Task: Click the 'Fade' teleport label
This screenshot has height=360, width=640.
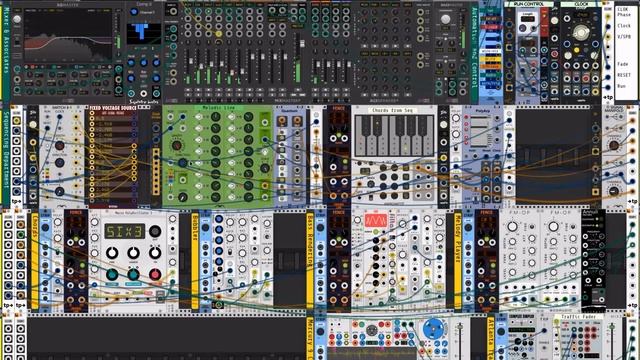Action: click(x=622, y=64)
